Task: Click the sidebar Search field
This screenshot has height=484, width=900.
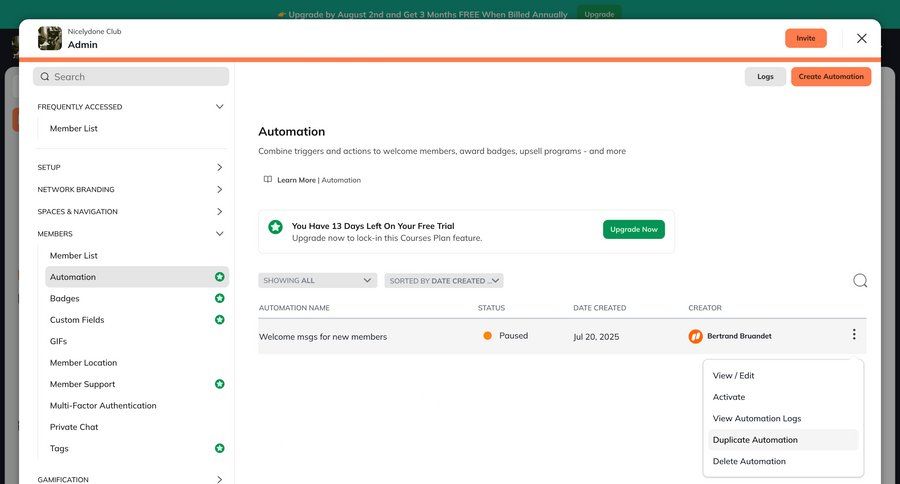Action: (131, 76)
